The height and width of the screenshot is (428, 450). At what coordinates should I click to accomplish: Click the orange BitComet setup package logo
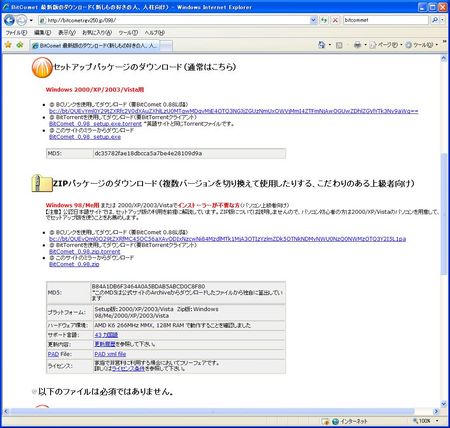click(x=42, y=67)
